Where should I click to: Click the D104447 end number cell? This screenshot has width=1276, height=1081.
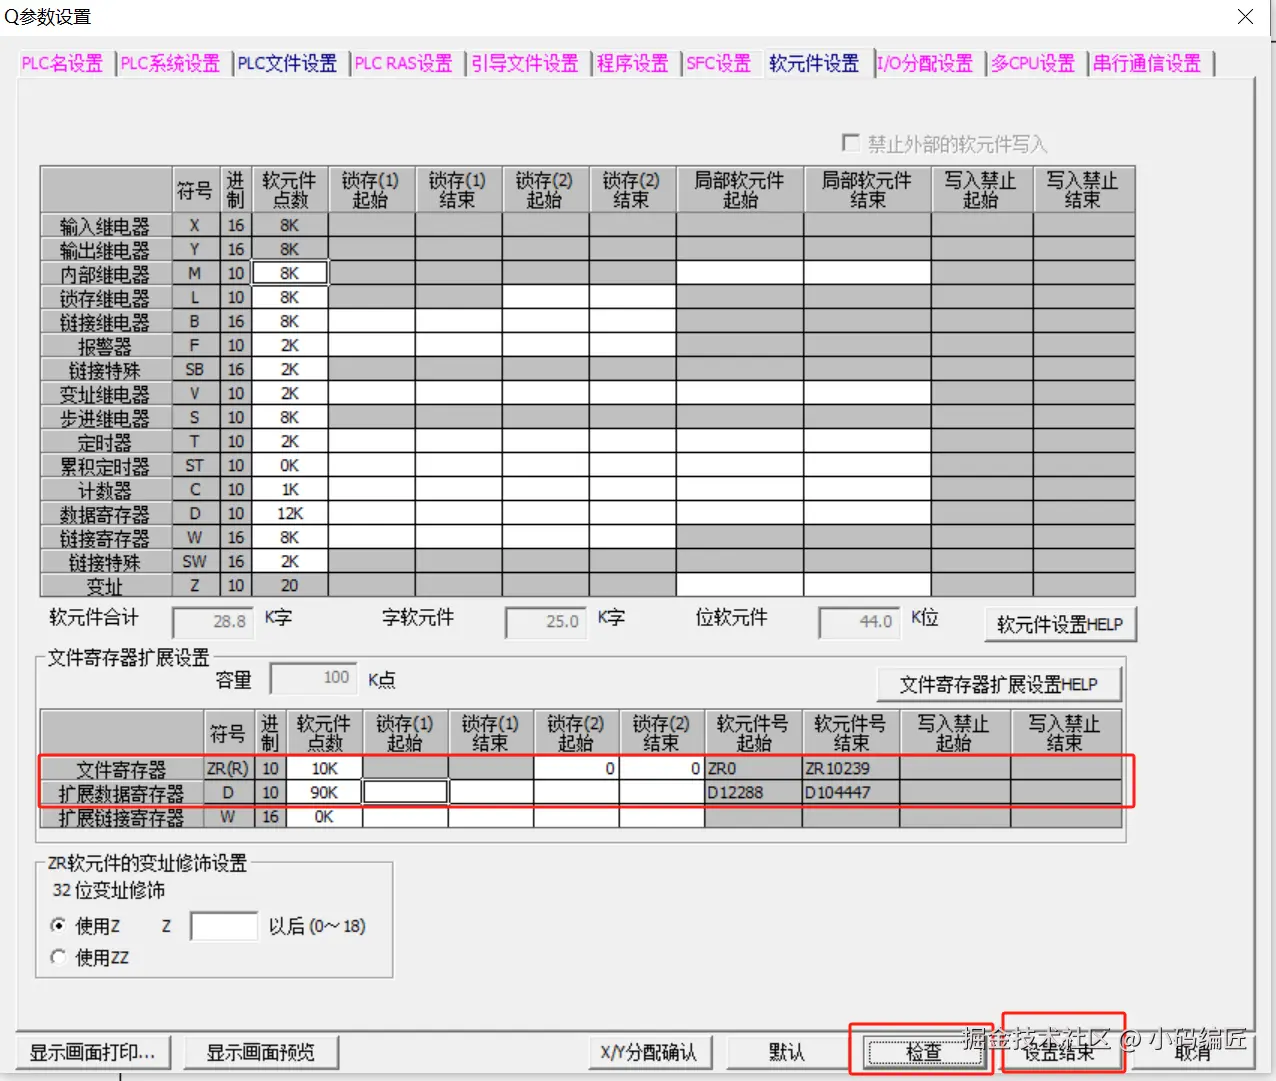pyautogui.click(x=850, y=792)
